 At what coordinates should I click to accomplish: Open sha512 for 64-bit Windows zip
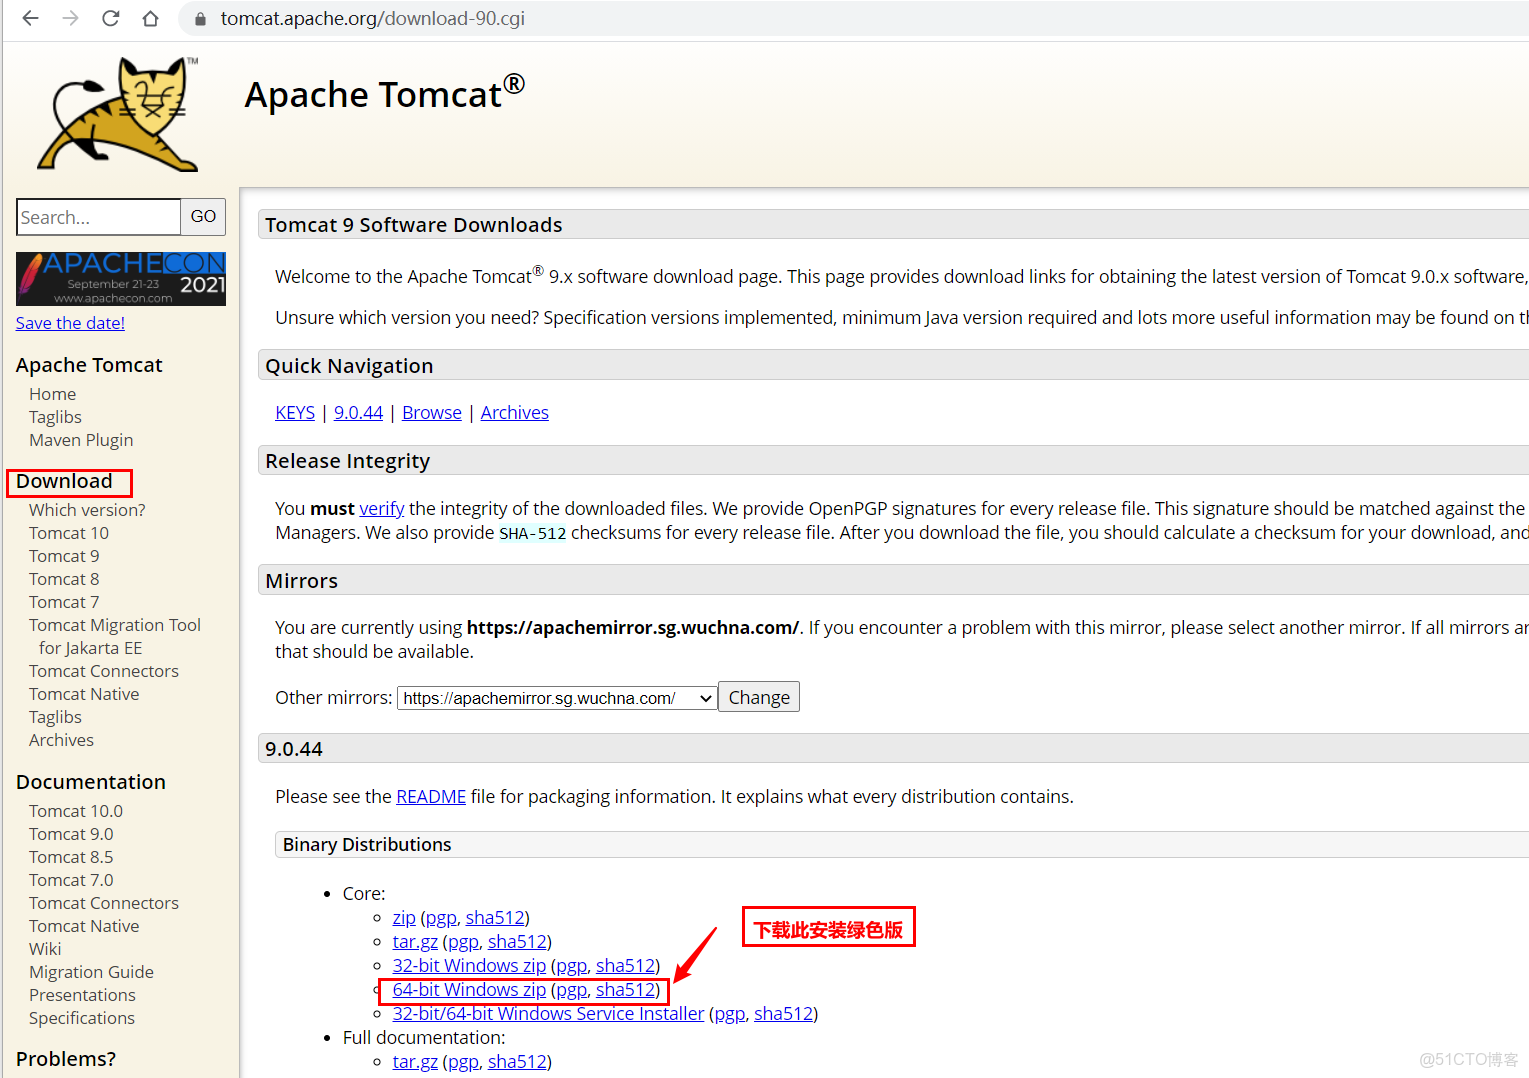pos(625,989)
